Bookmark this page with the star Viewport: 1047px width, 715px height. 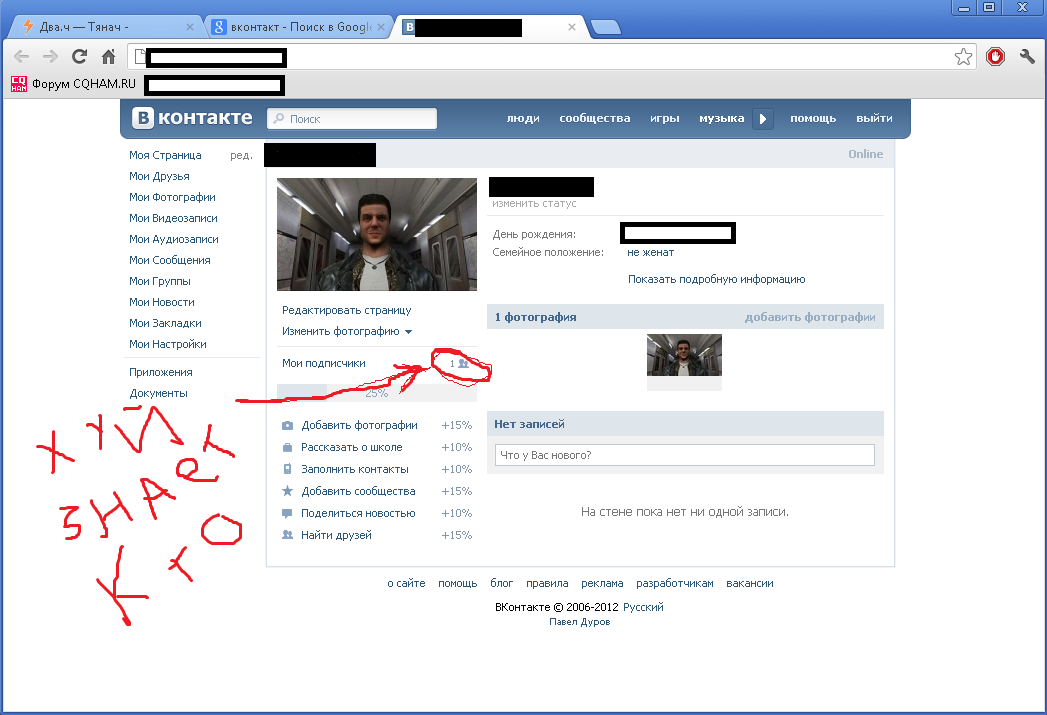pos(963,57)
